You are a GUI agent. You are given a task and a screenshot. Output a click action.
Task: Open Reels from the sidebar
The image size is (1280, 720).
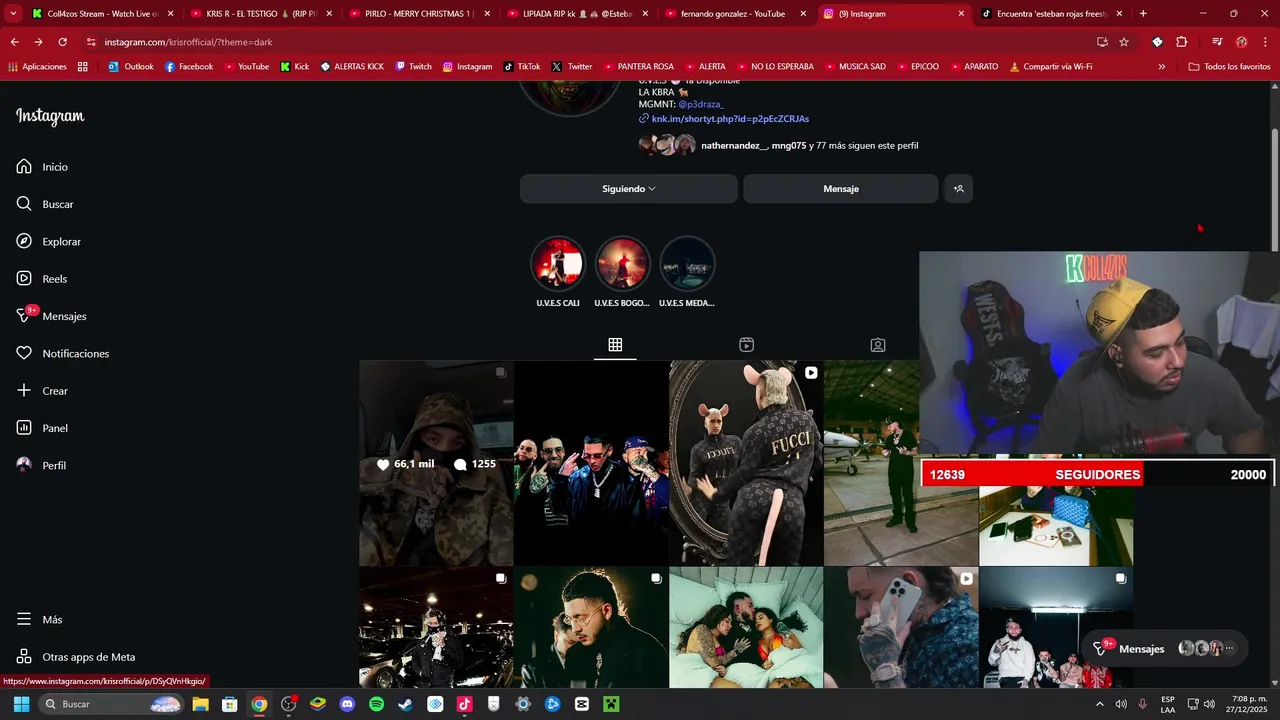point(42,279)
